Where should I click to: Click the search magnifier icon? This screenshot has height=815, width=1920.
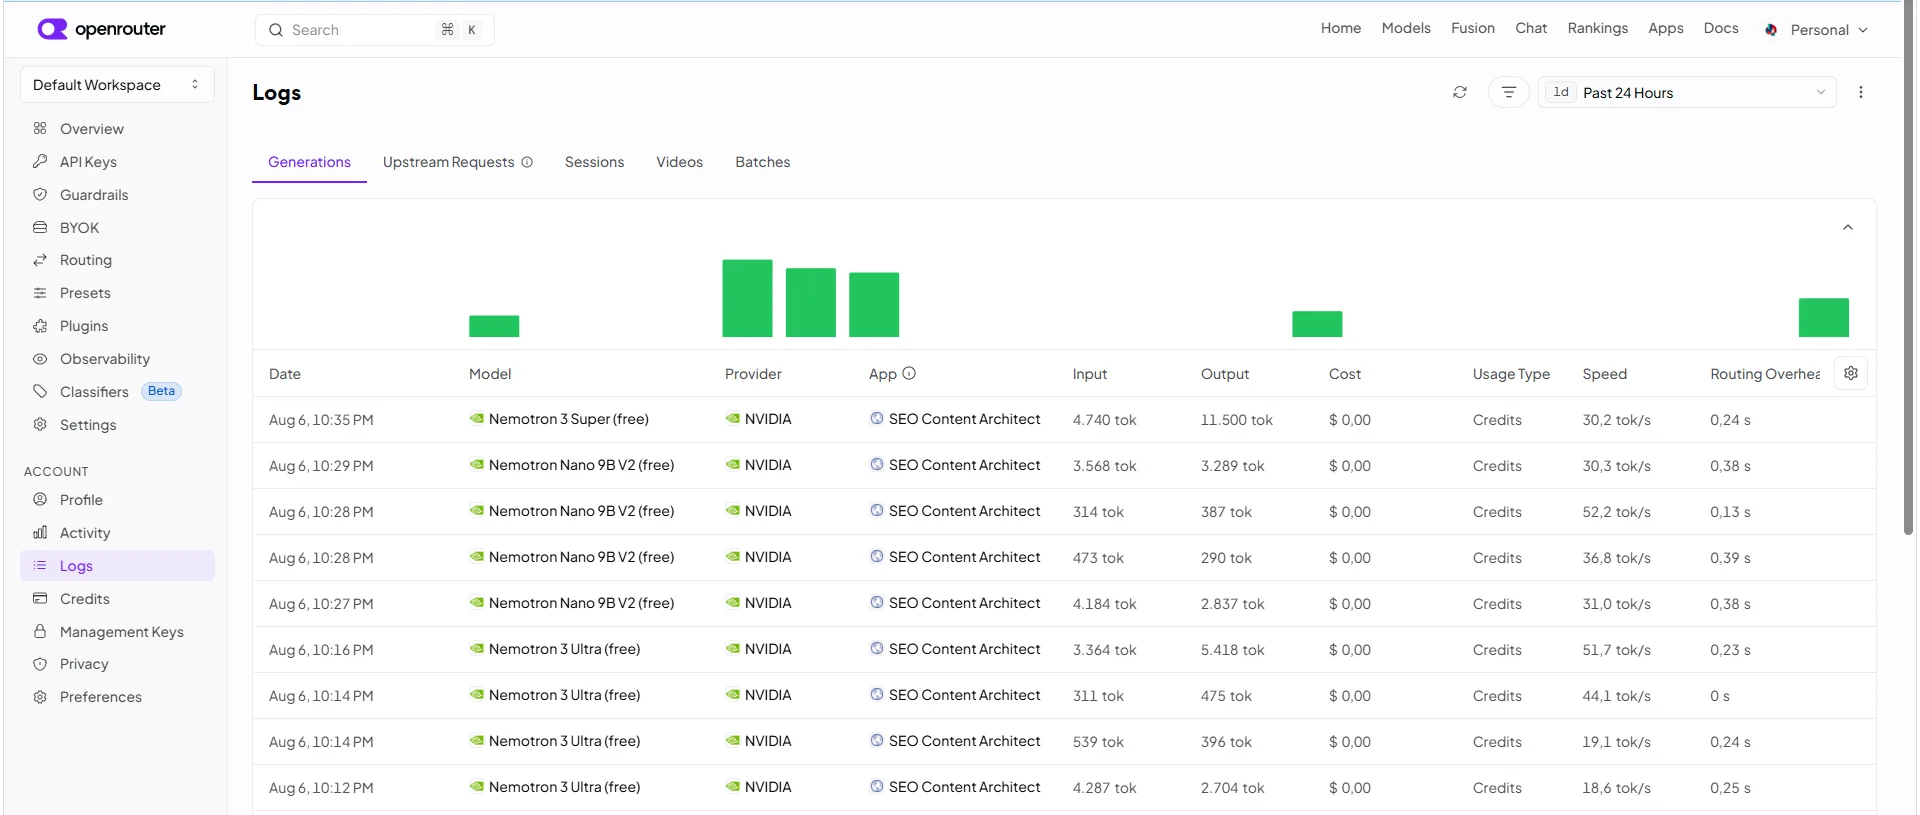click(x=276, y=30)
